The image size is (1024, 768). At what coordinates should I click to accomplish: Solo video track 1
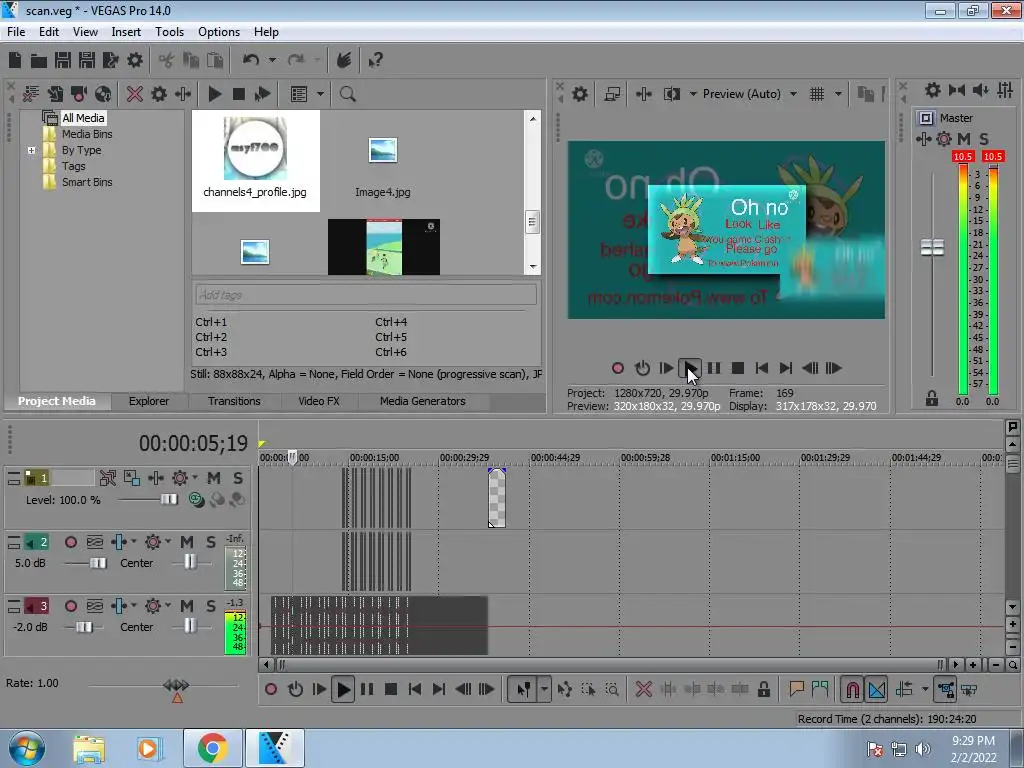238,478
